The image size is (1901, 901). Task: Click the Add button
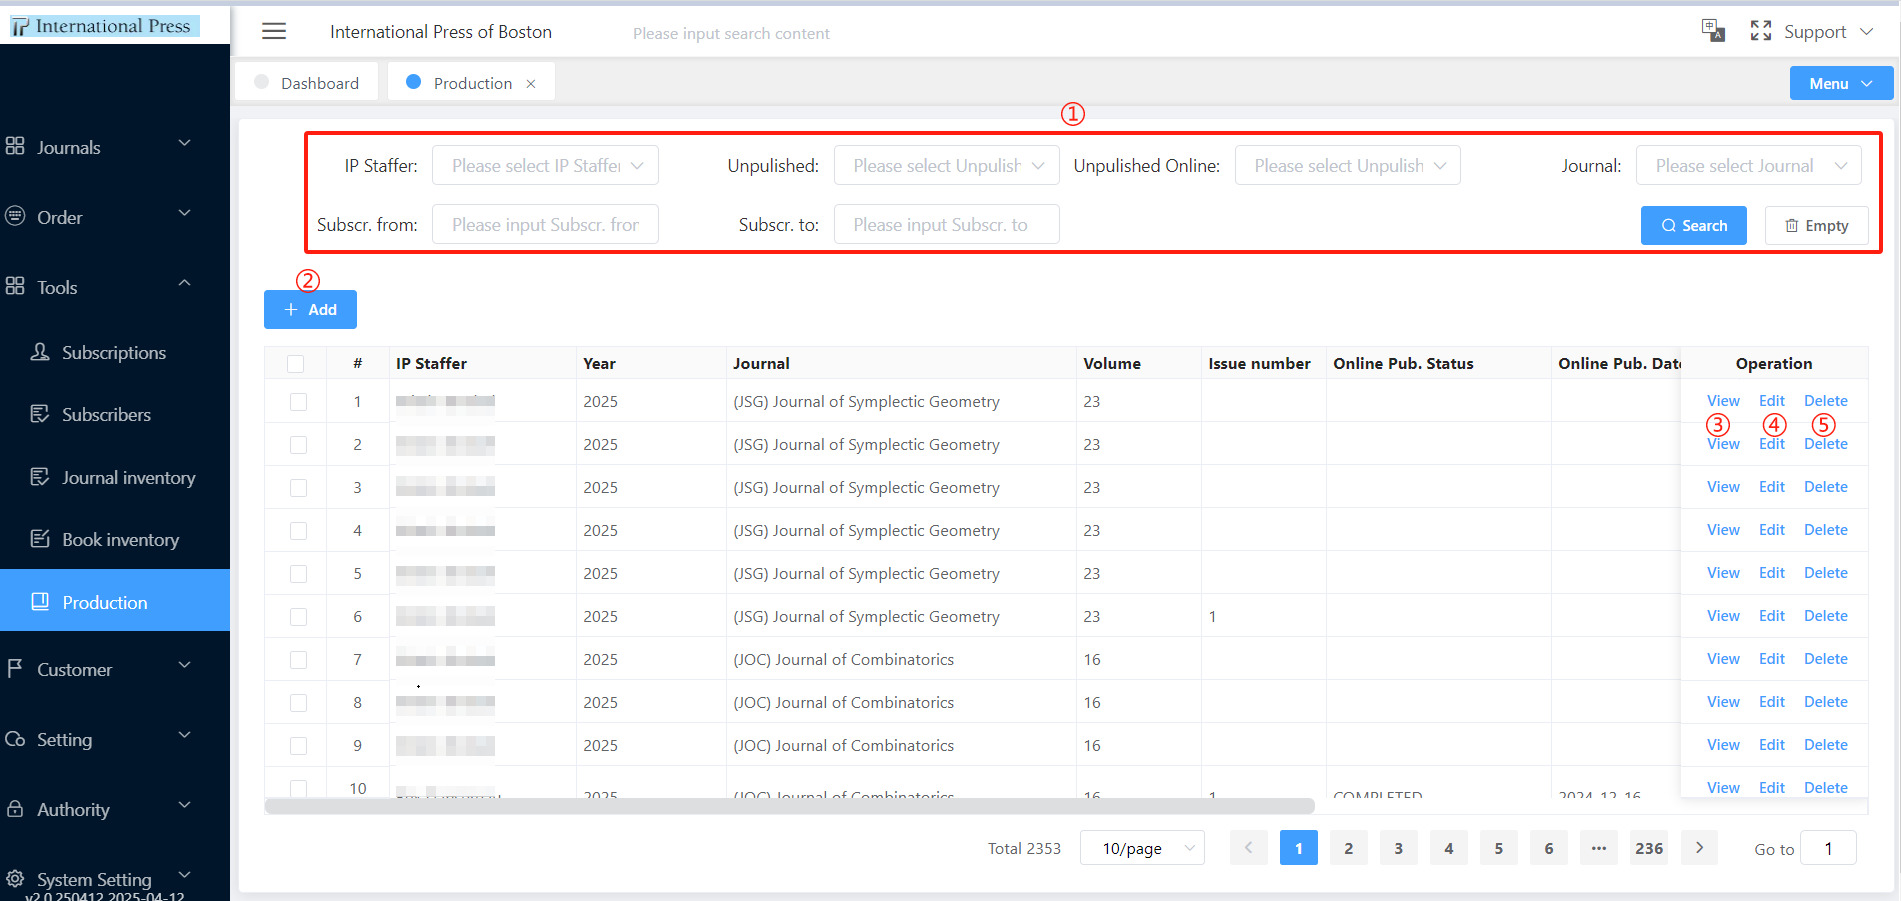(310, 309)
